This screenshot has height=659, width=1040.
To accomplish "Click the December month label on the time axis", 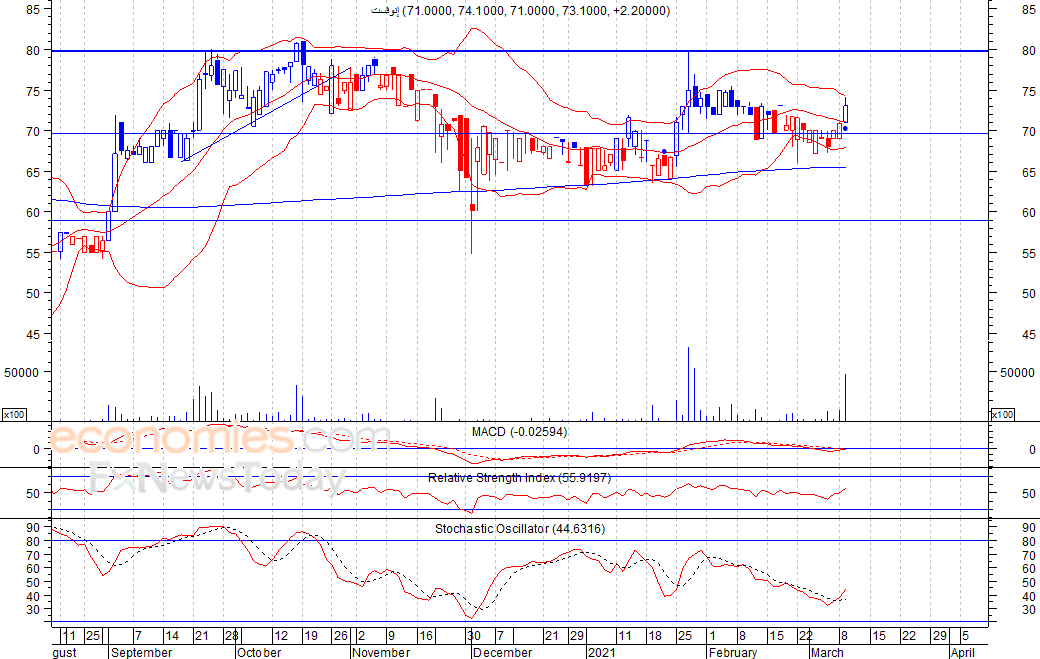I will [503, 652].
